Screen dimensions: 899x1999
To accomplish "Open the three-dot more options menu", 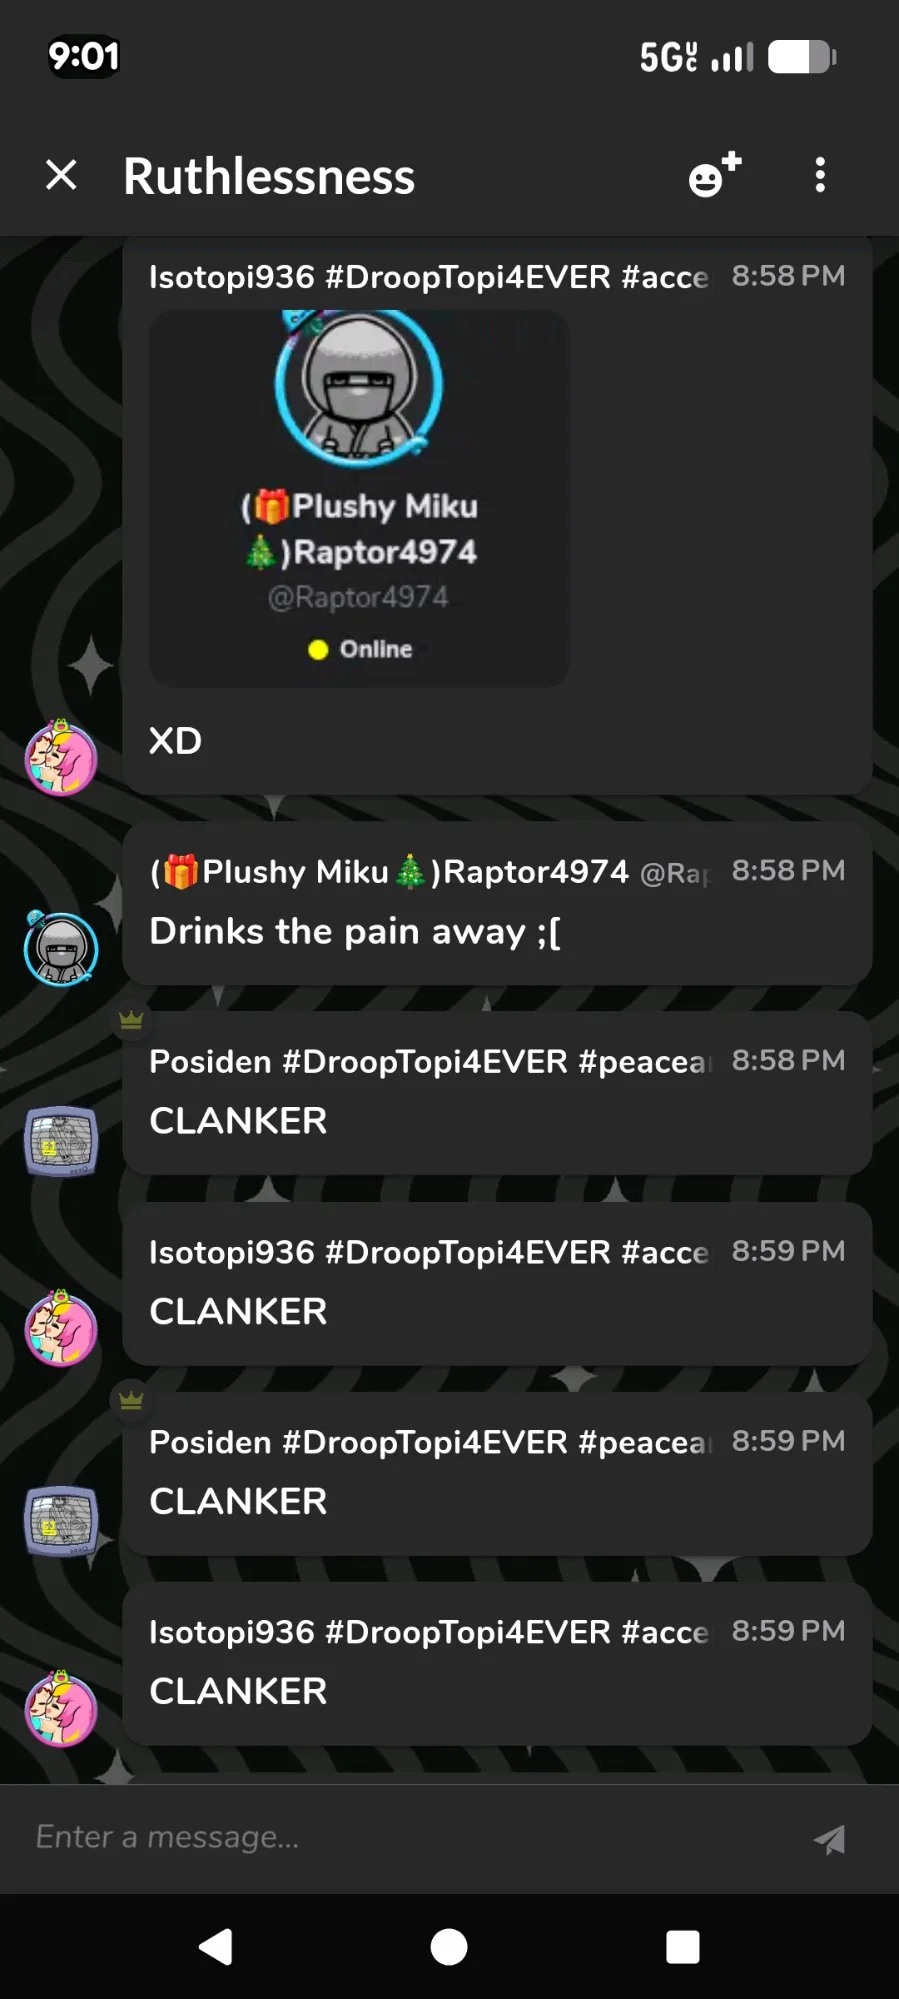I will [820, 175].
